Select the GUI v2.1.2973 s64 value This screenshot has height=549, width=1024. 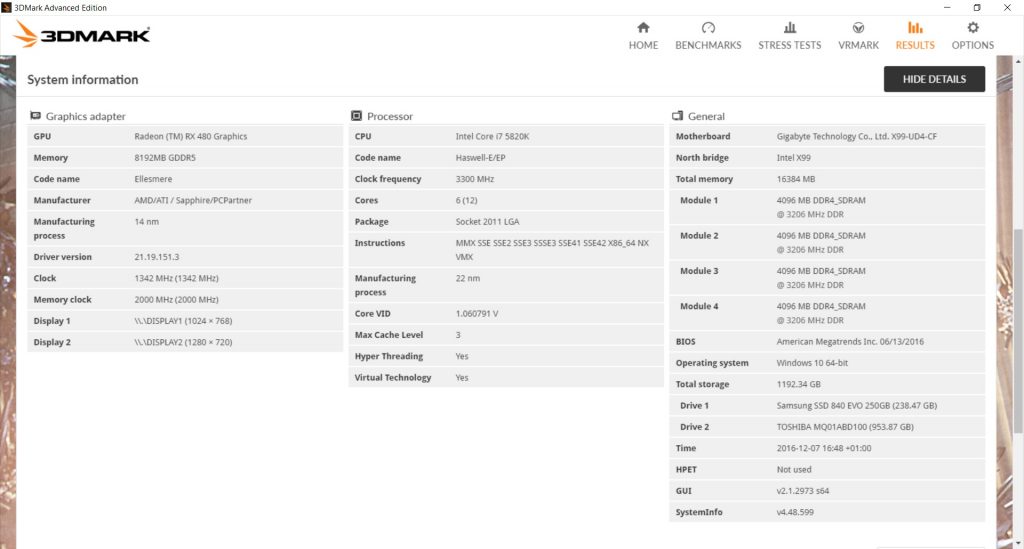pos(803,491)
